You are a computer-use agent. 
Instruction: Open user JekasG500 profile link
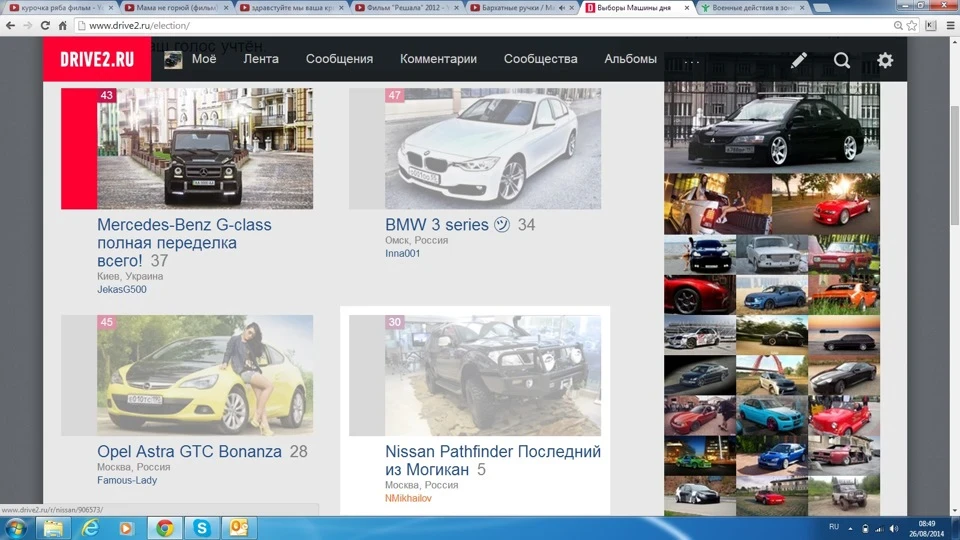pyautogui.click(x=122, y=290)
